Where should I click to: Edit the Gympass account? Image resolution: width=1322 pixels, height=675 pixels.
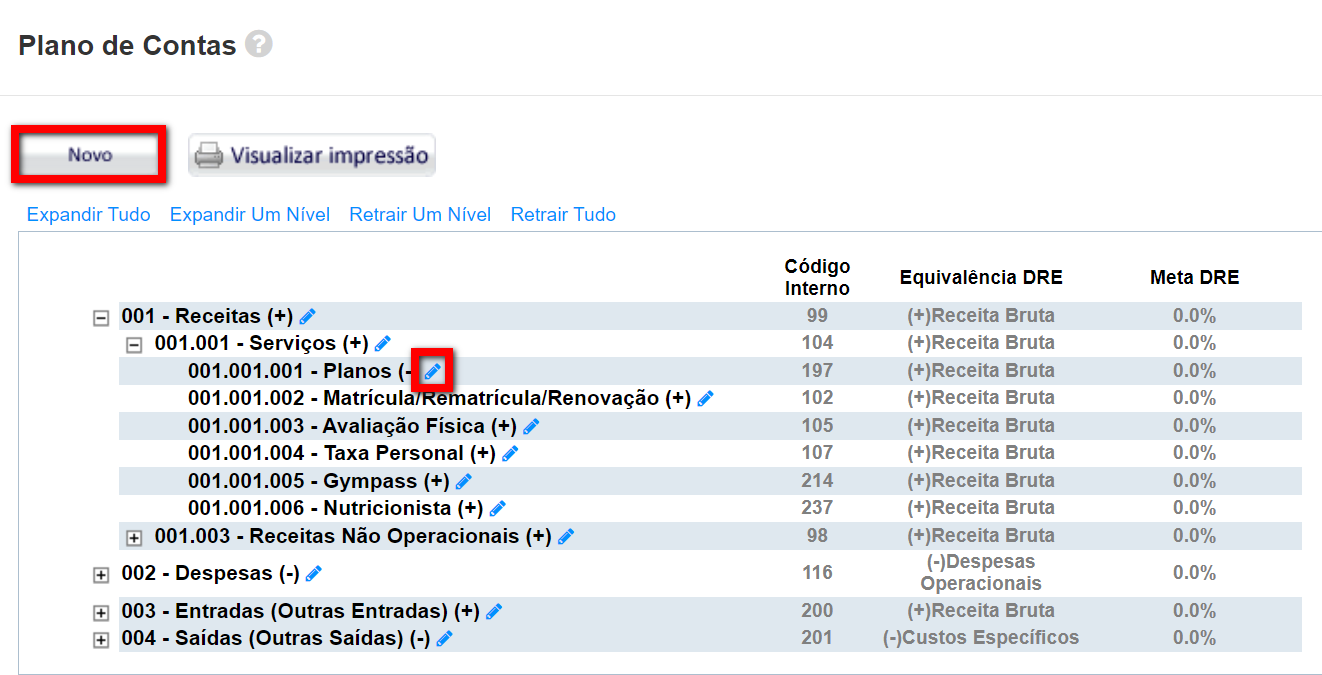pos(463,482)
